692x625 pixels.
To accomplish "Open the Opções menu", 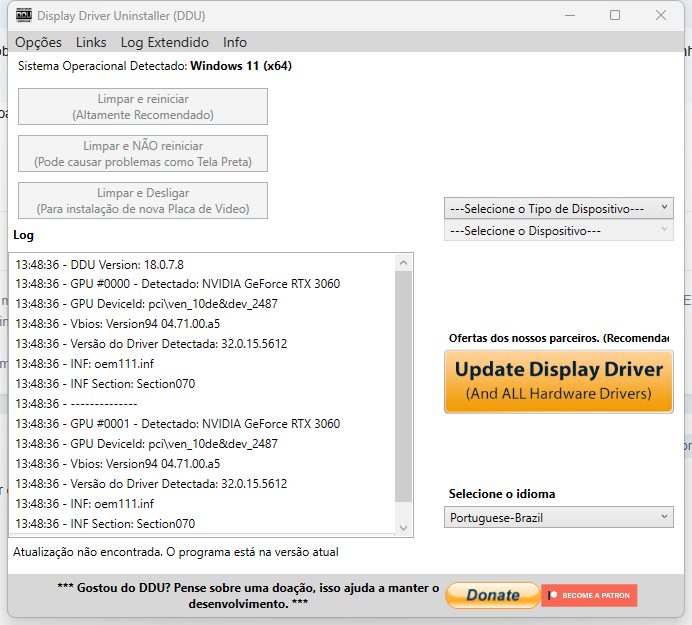I will pos(38,42).
